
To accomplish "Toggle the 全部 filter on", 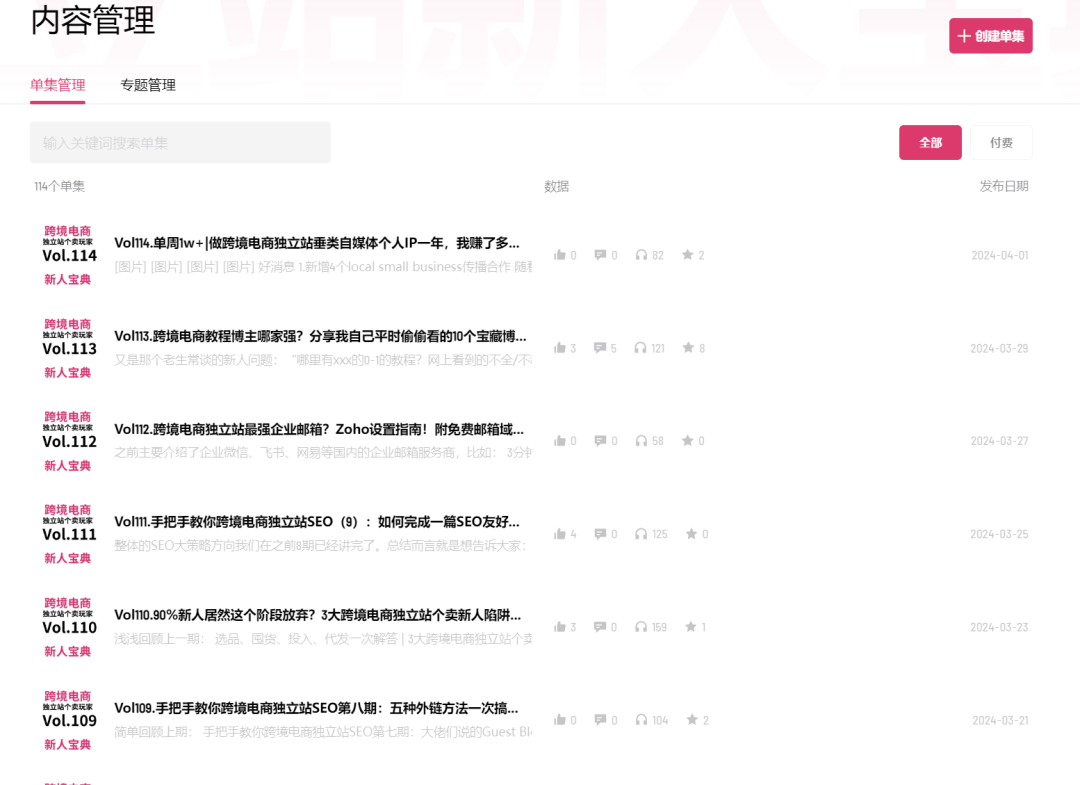I will pyautogui.click(x=930, y=142).
